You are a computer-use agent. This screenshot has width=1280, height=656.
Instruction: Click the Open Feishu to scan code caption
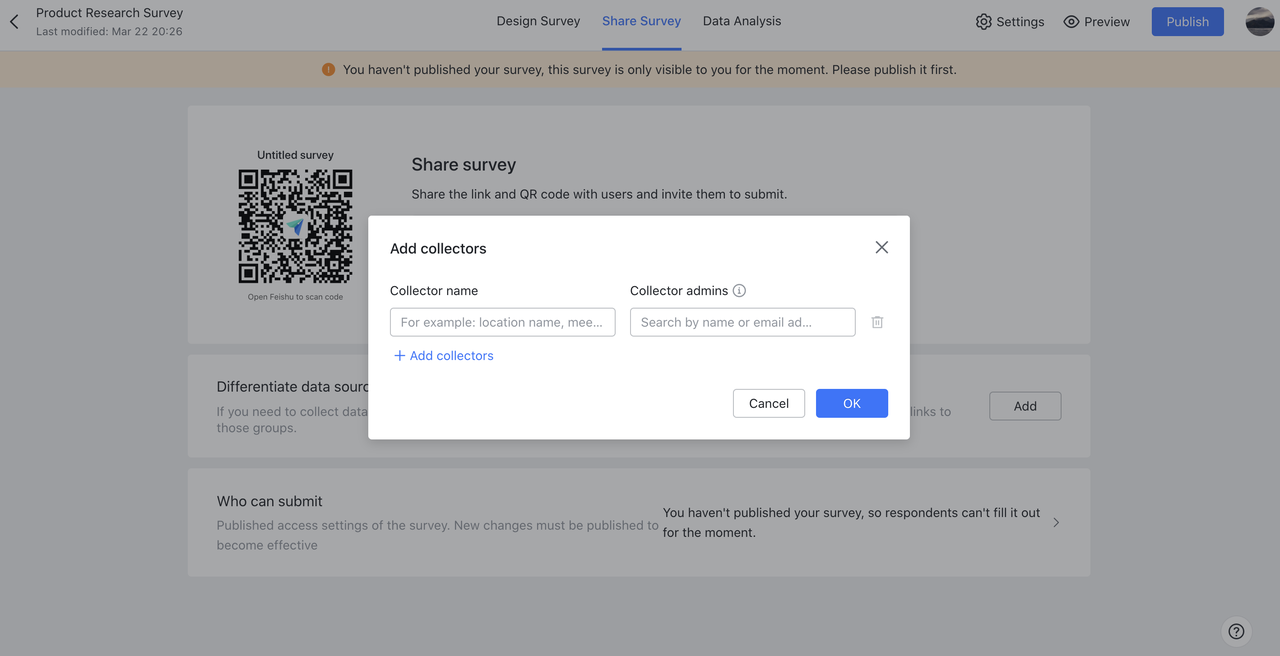click(295, 297)
